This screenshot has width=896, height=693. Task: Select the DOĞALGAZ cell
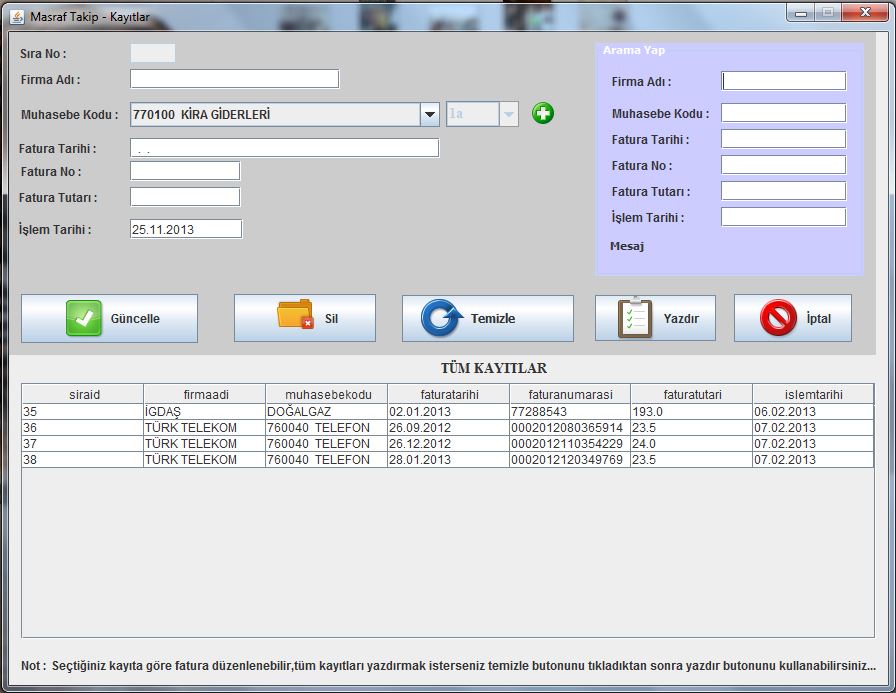tap(326, 411)
